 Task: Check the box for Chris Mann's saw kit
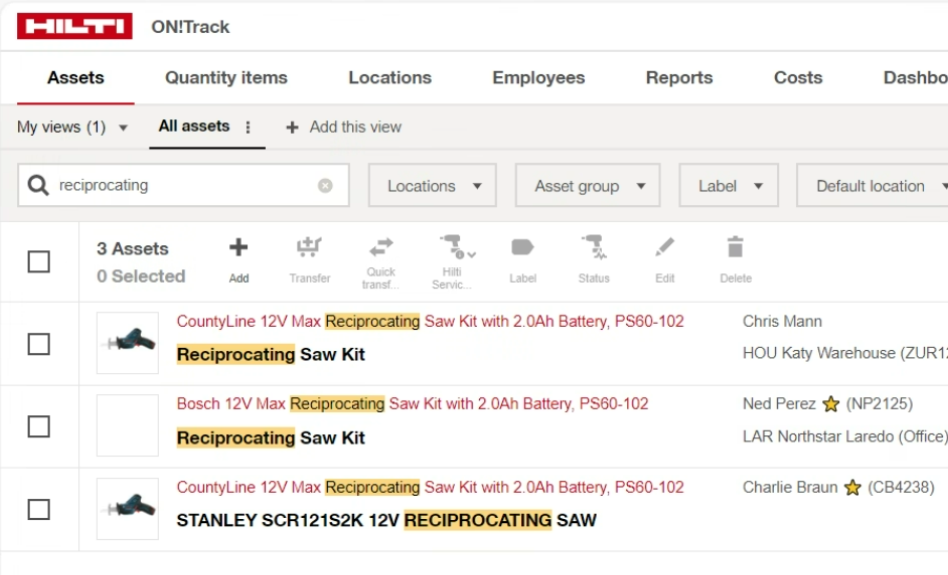(x=39, y=344)
